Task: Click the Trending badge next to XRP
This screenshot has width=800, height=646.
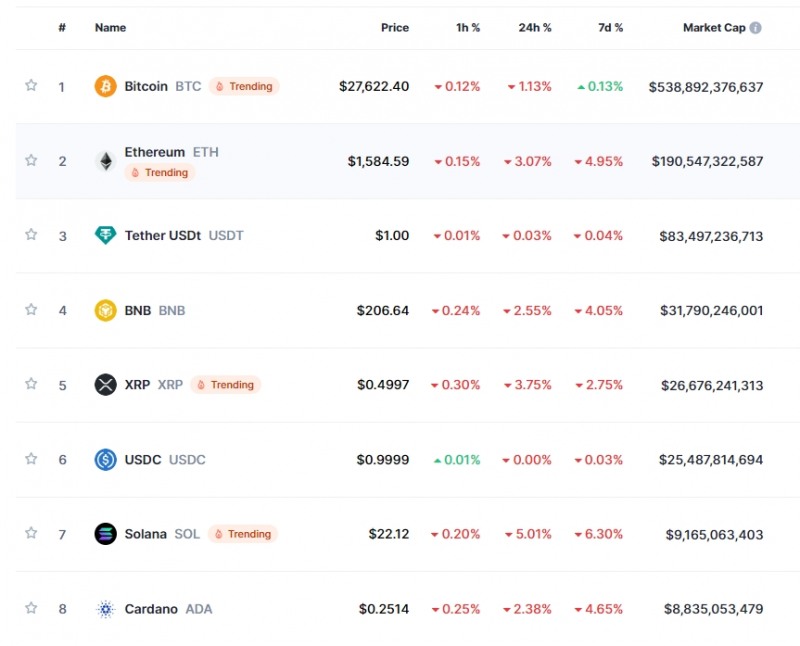Action: (x=225, y=384)
